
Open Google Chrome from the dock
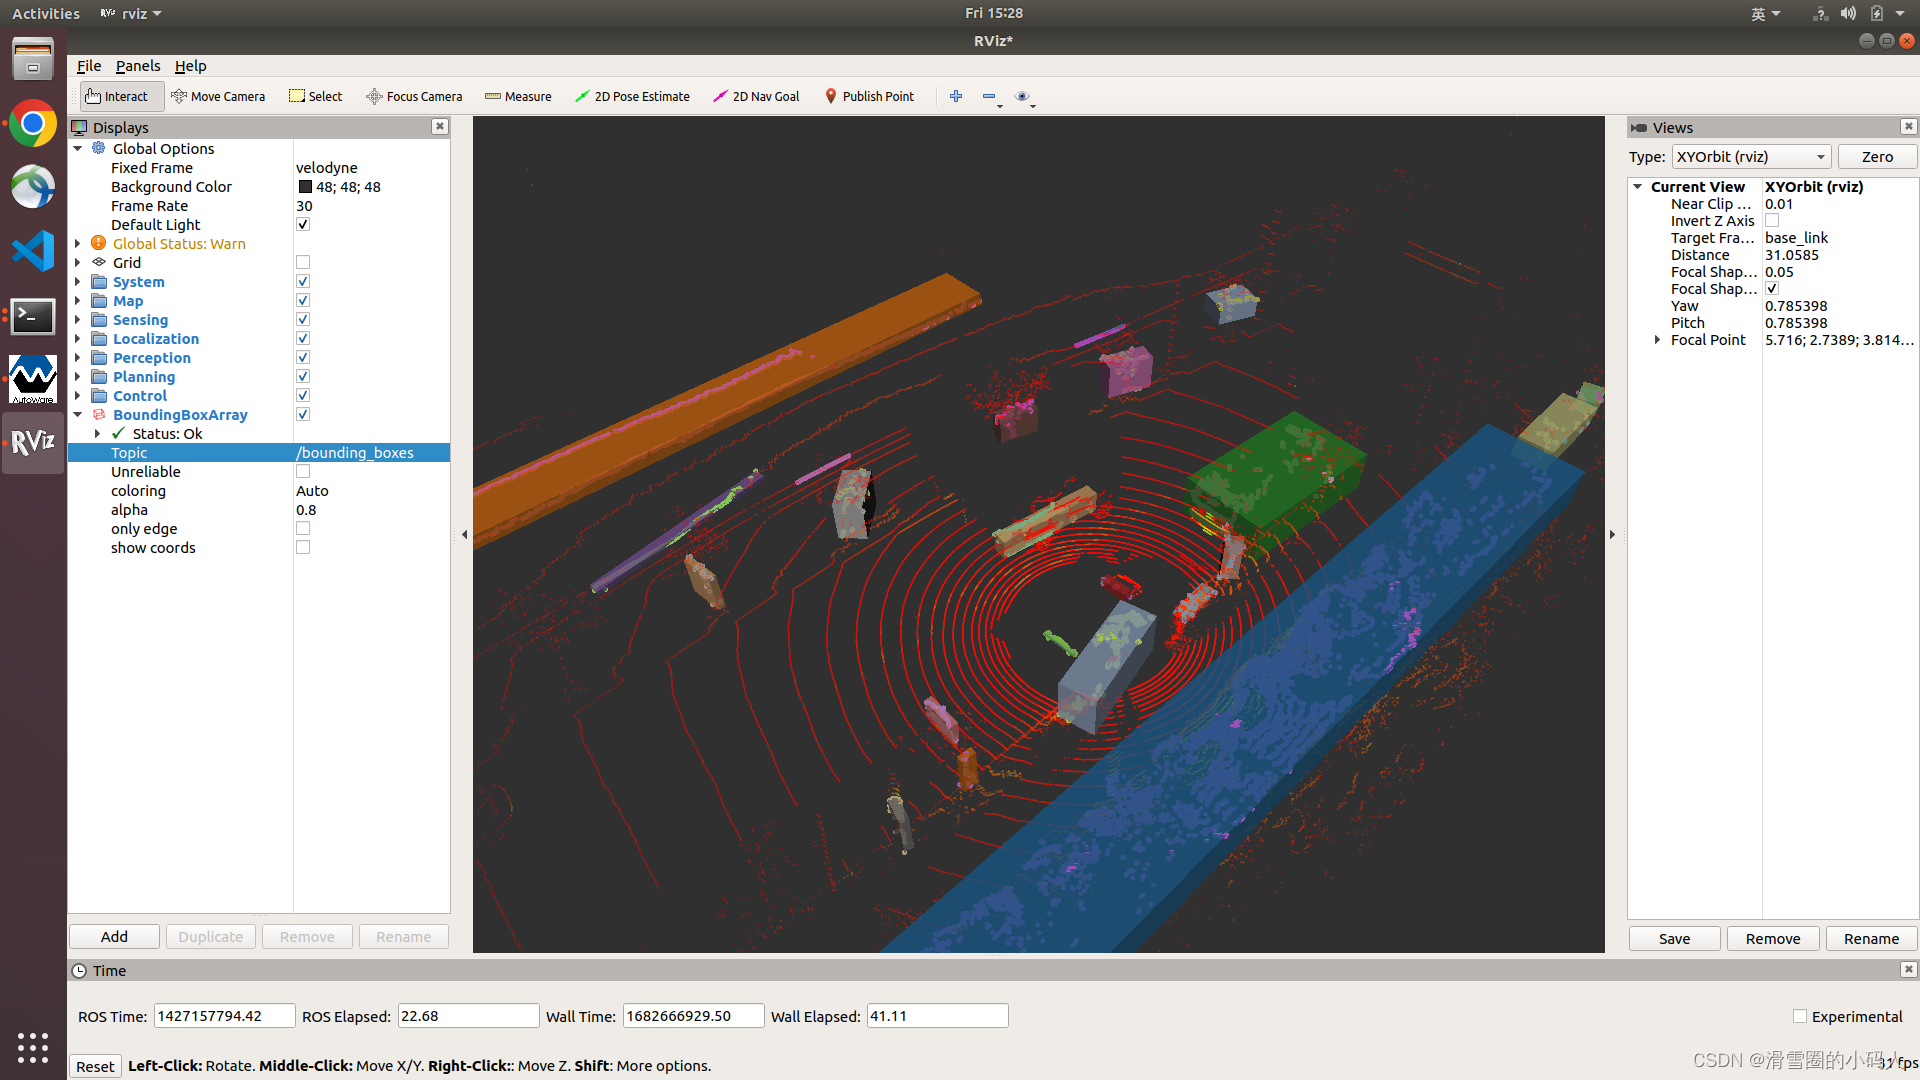point(33,124)
